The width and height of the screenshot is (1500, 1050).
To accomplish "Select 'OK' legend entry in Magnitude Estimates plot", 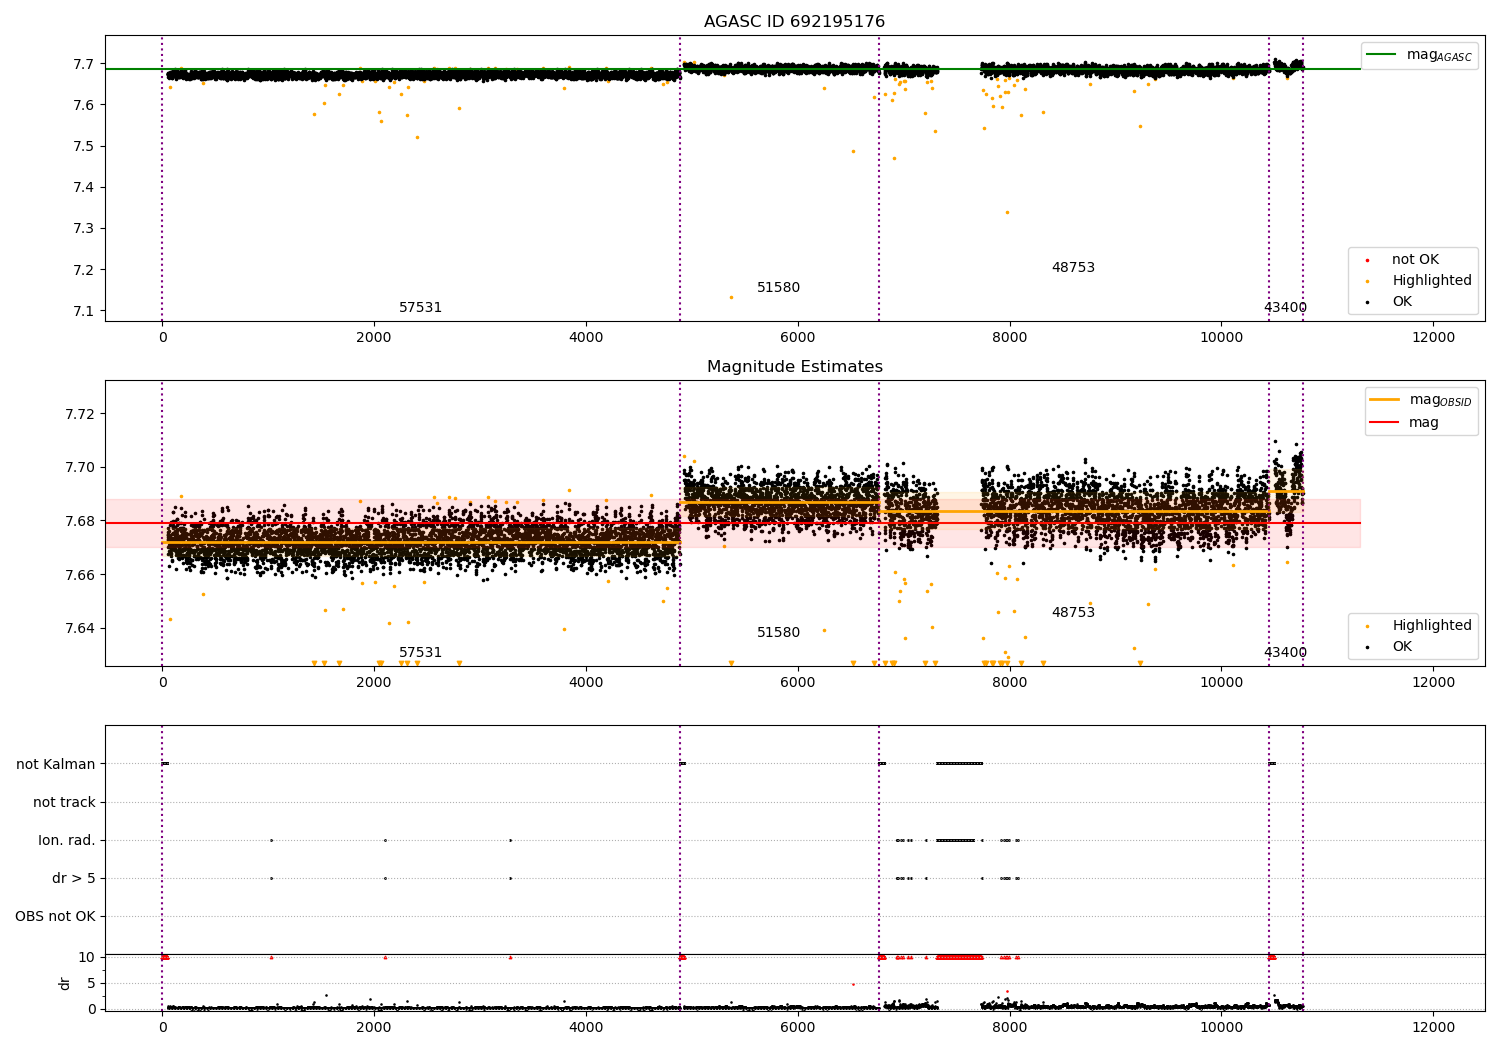I will pos(1402,647).
